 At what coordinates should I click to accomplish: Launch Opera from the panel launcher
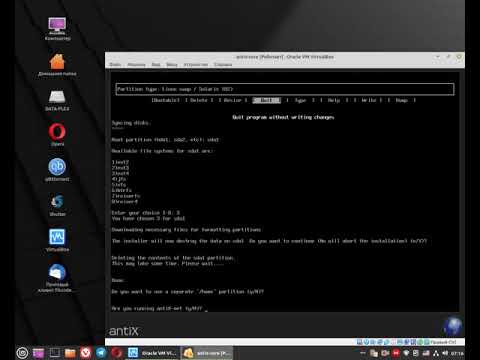(117, 353)
